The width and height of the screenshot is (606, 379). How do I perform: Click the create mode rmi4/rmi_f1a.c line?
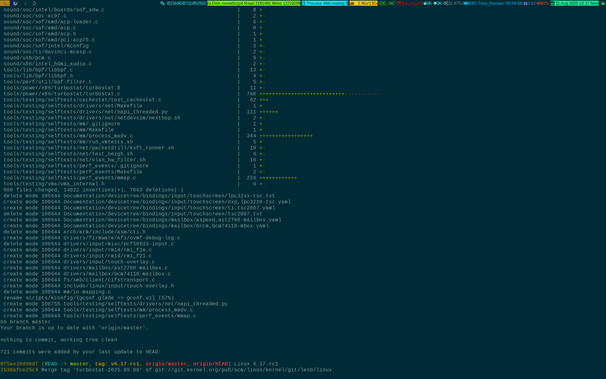pos(77,250)
